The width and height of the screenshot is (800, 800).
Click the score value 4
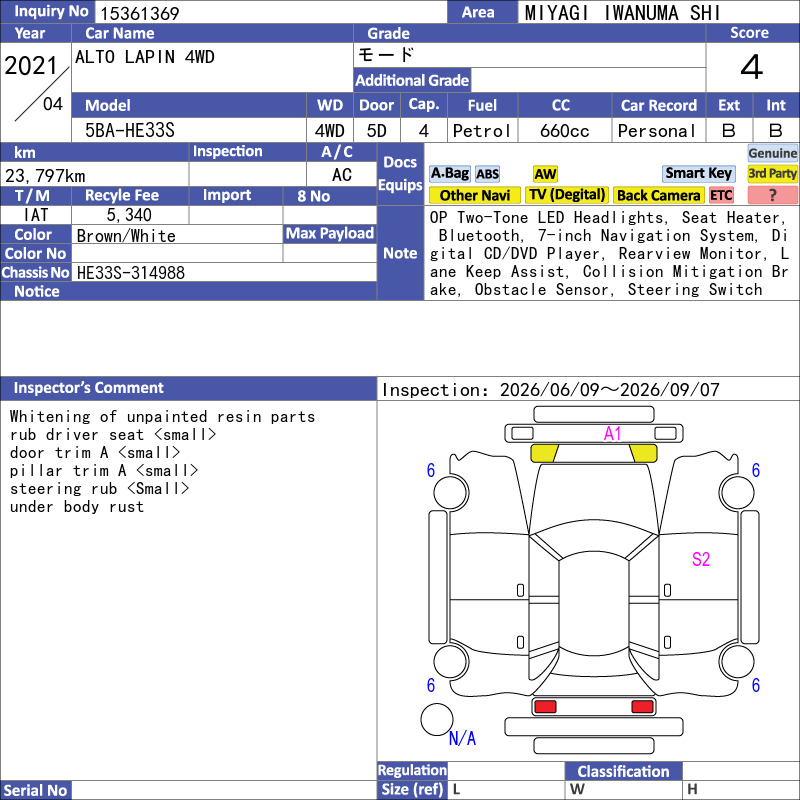pos(752,67)
